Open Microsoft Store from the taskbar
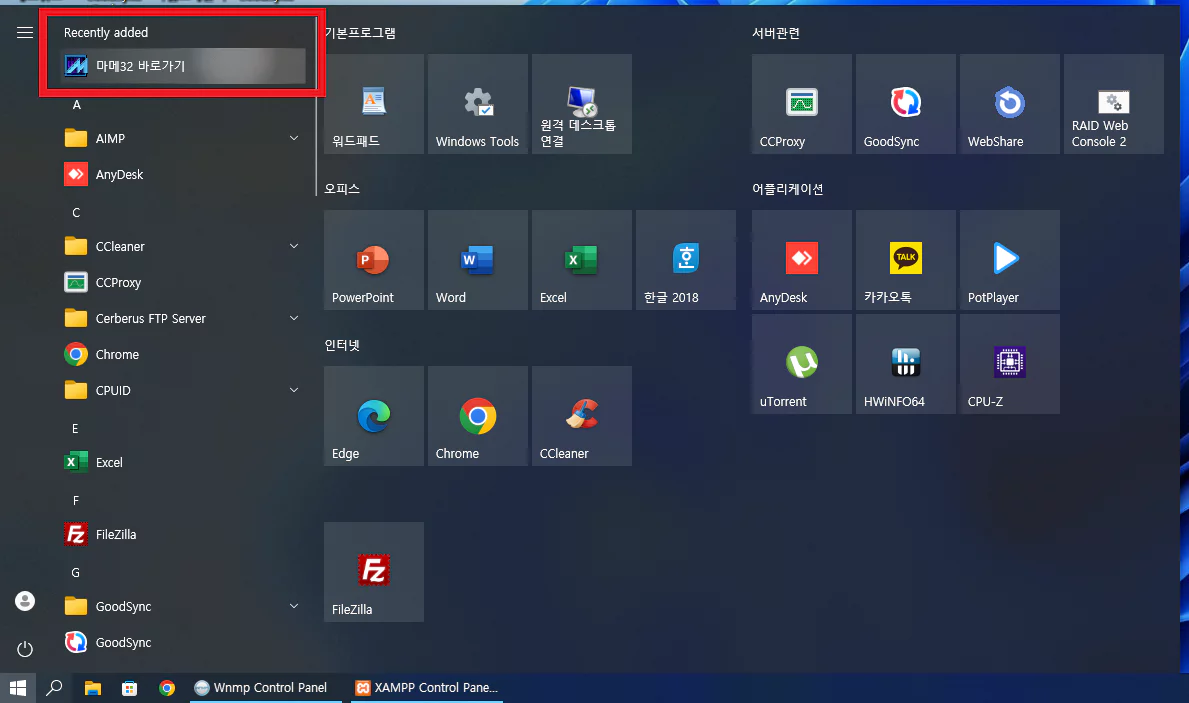 (x=130, y=688)
